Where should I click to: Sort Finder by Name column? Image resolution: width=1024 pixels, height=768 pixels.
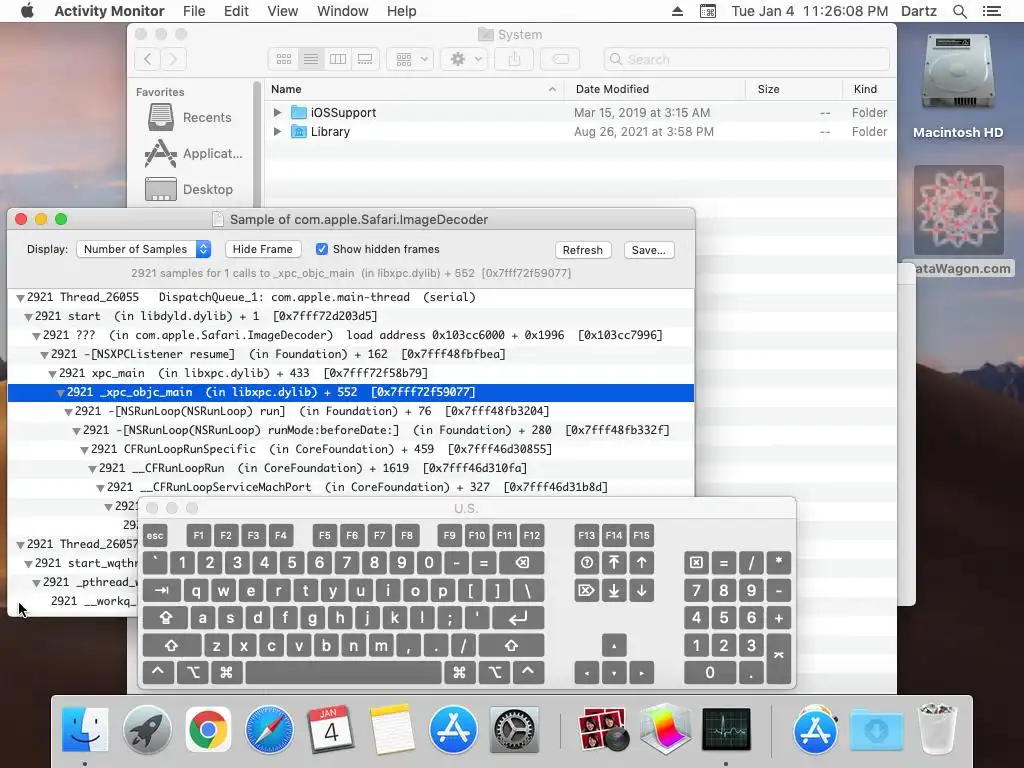click(x=414, y=89)
